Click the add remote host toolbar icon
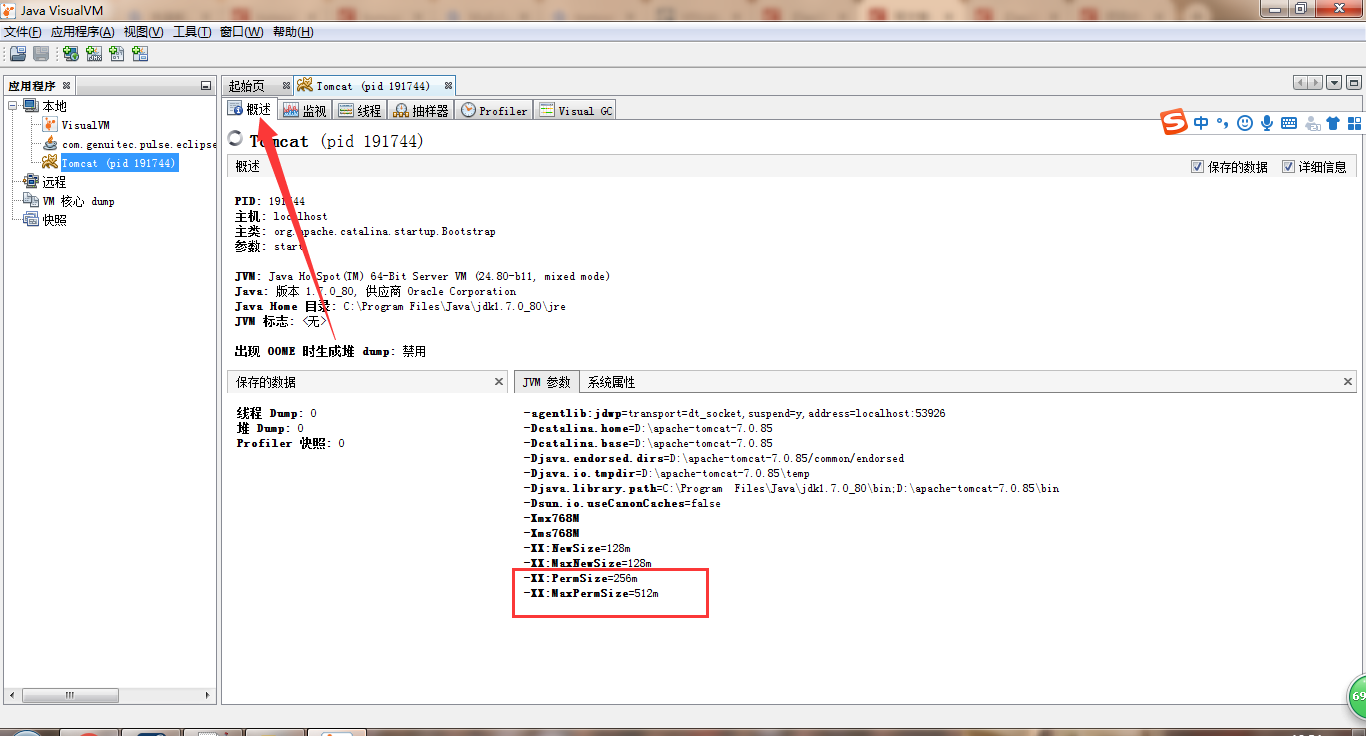 tap(70, 53)
